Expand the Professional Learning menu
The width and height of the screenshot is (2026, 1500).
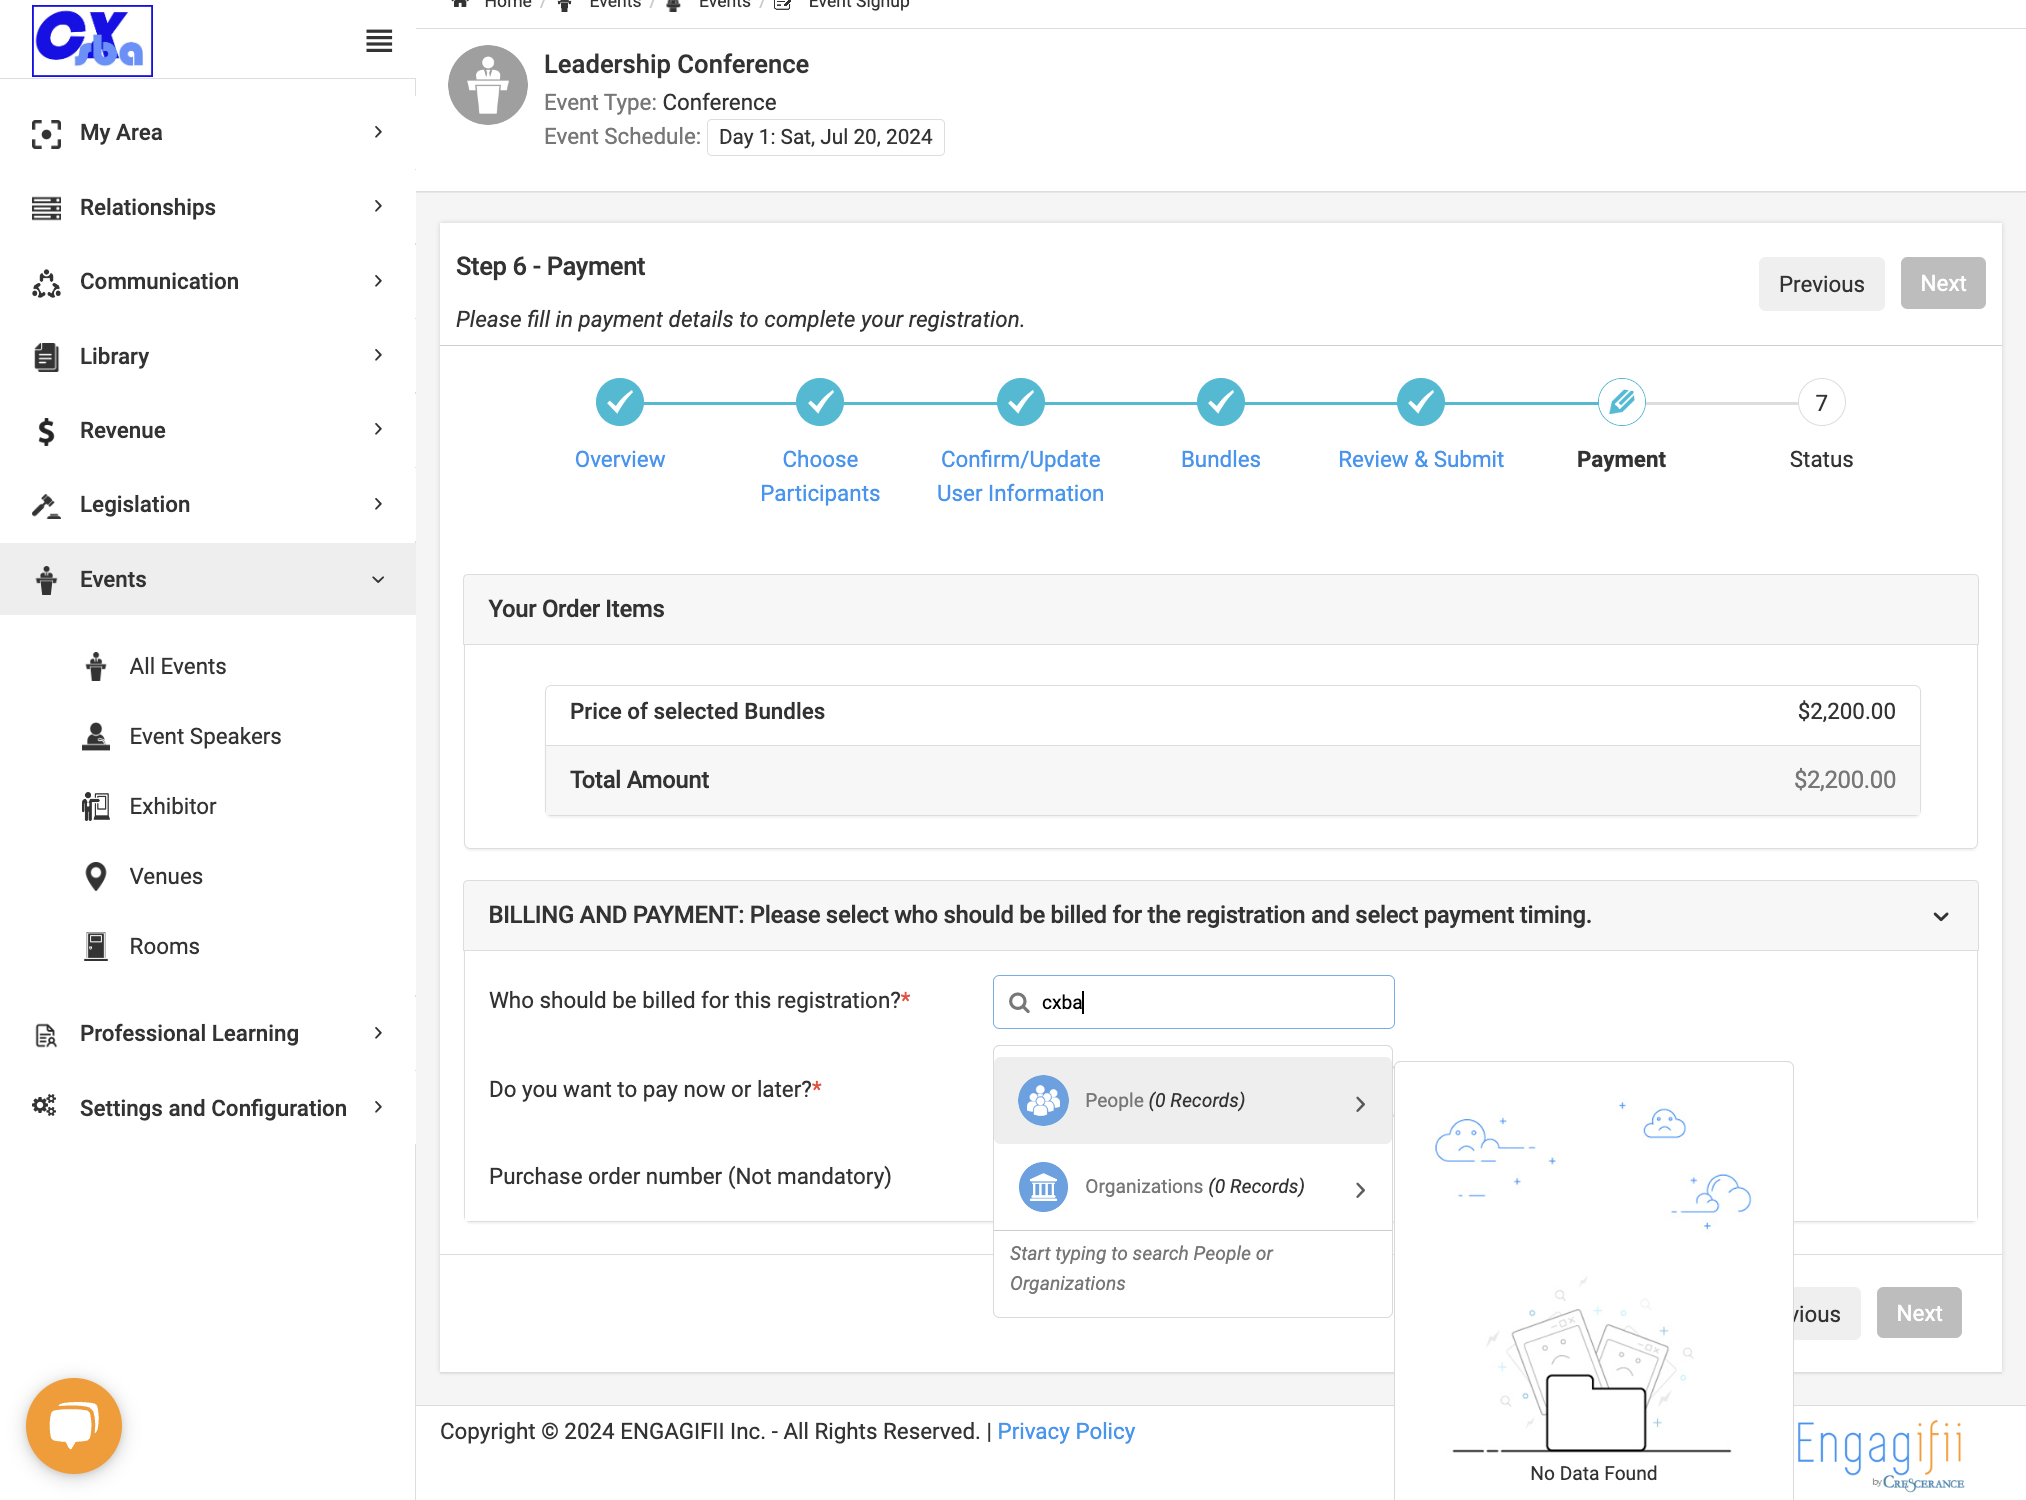208,1033
